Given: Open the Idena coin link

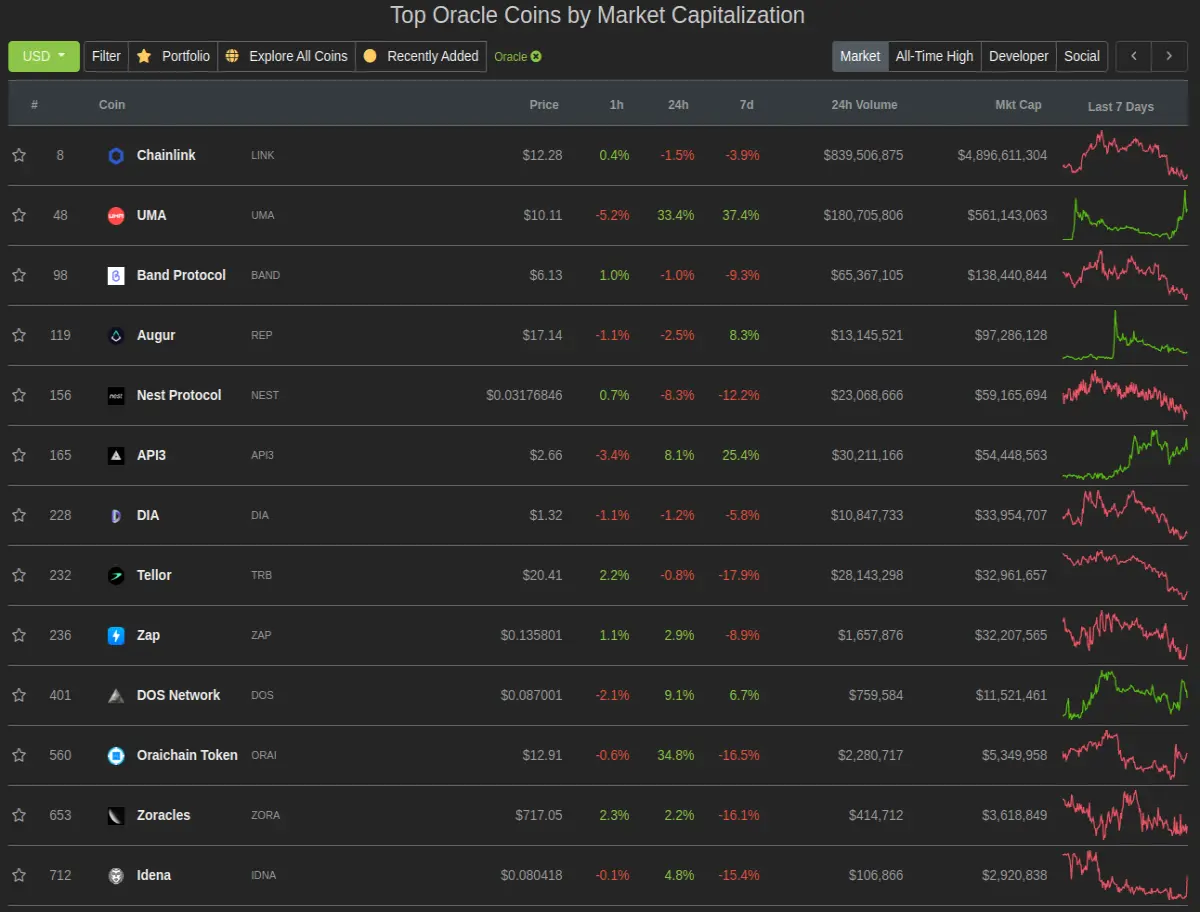Looking at the screenshot, I should coord(154,875).
